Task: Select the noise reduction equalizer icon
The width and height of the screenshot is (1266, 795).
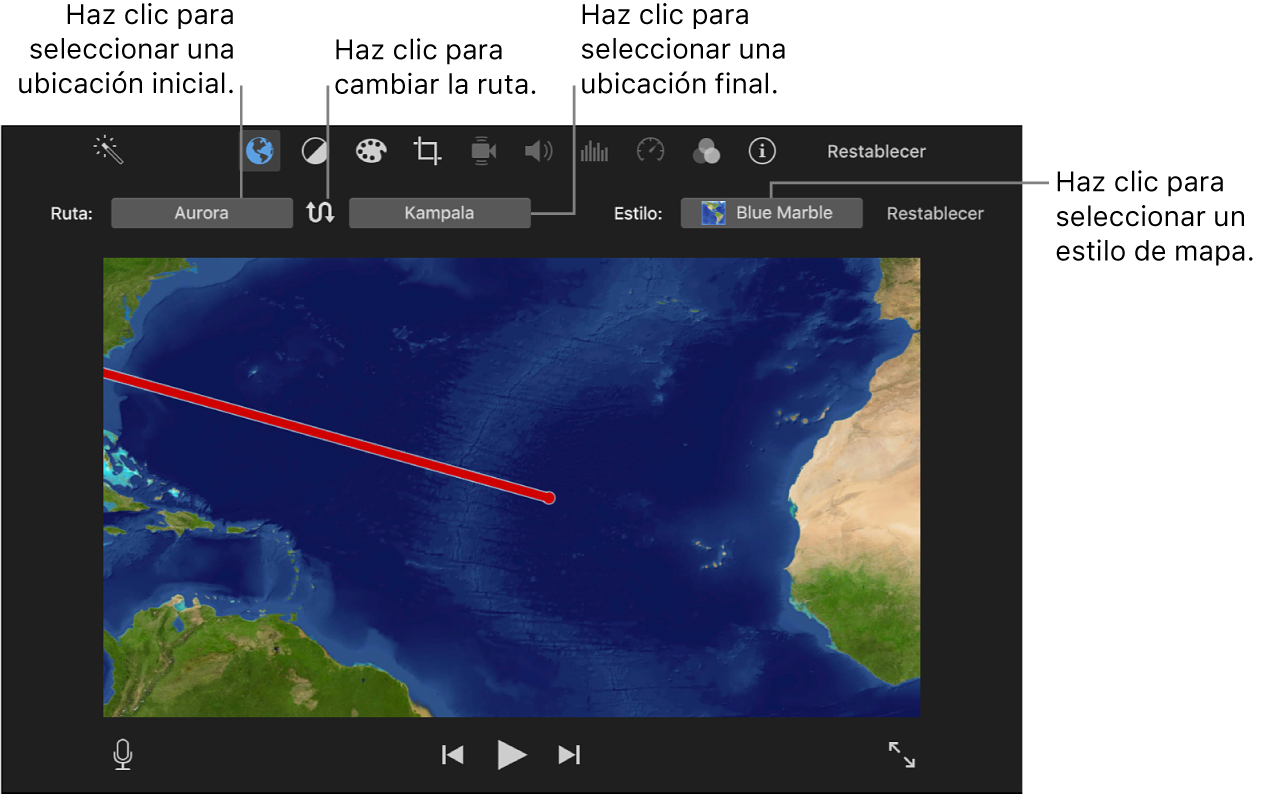Action: (594, 150)
